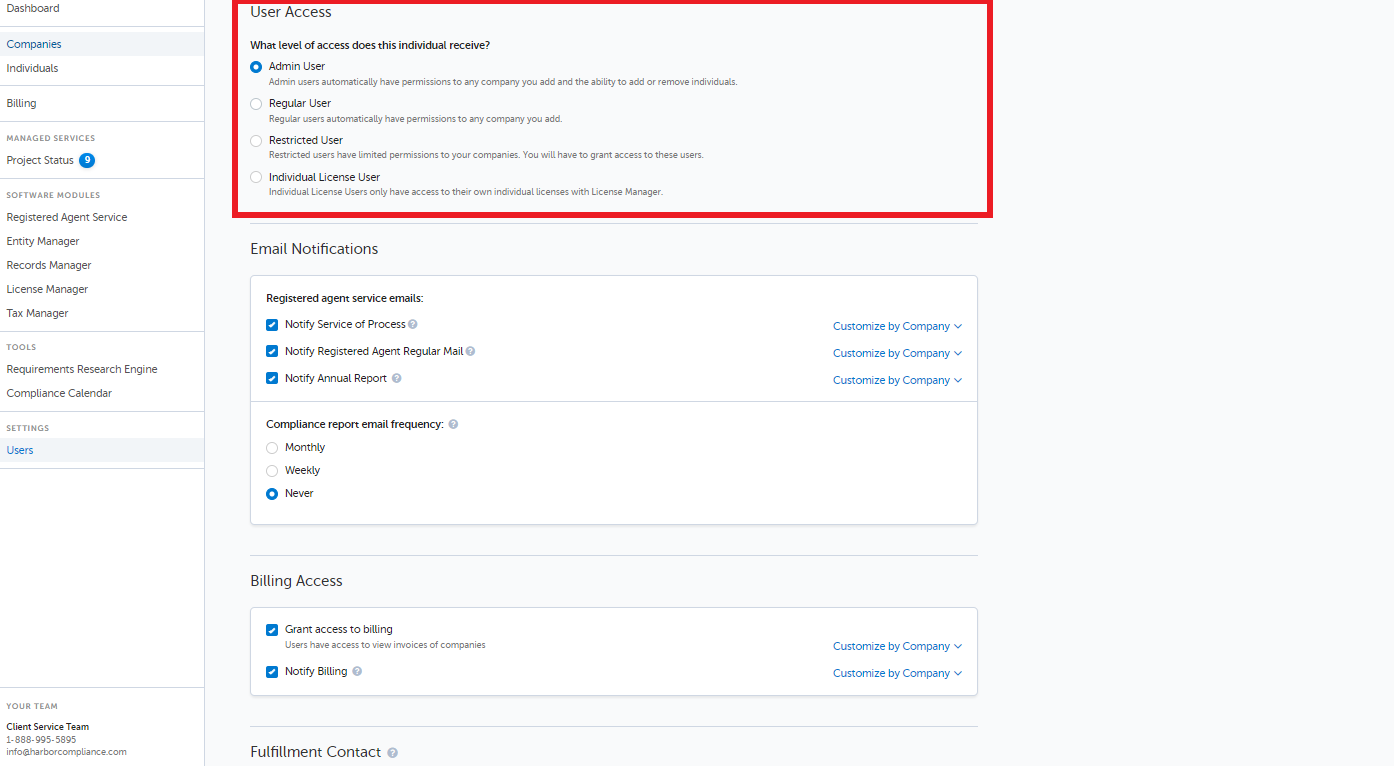
Task: Expand Customize by Company for Annual Report
Action: (x=897, y=380)
